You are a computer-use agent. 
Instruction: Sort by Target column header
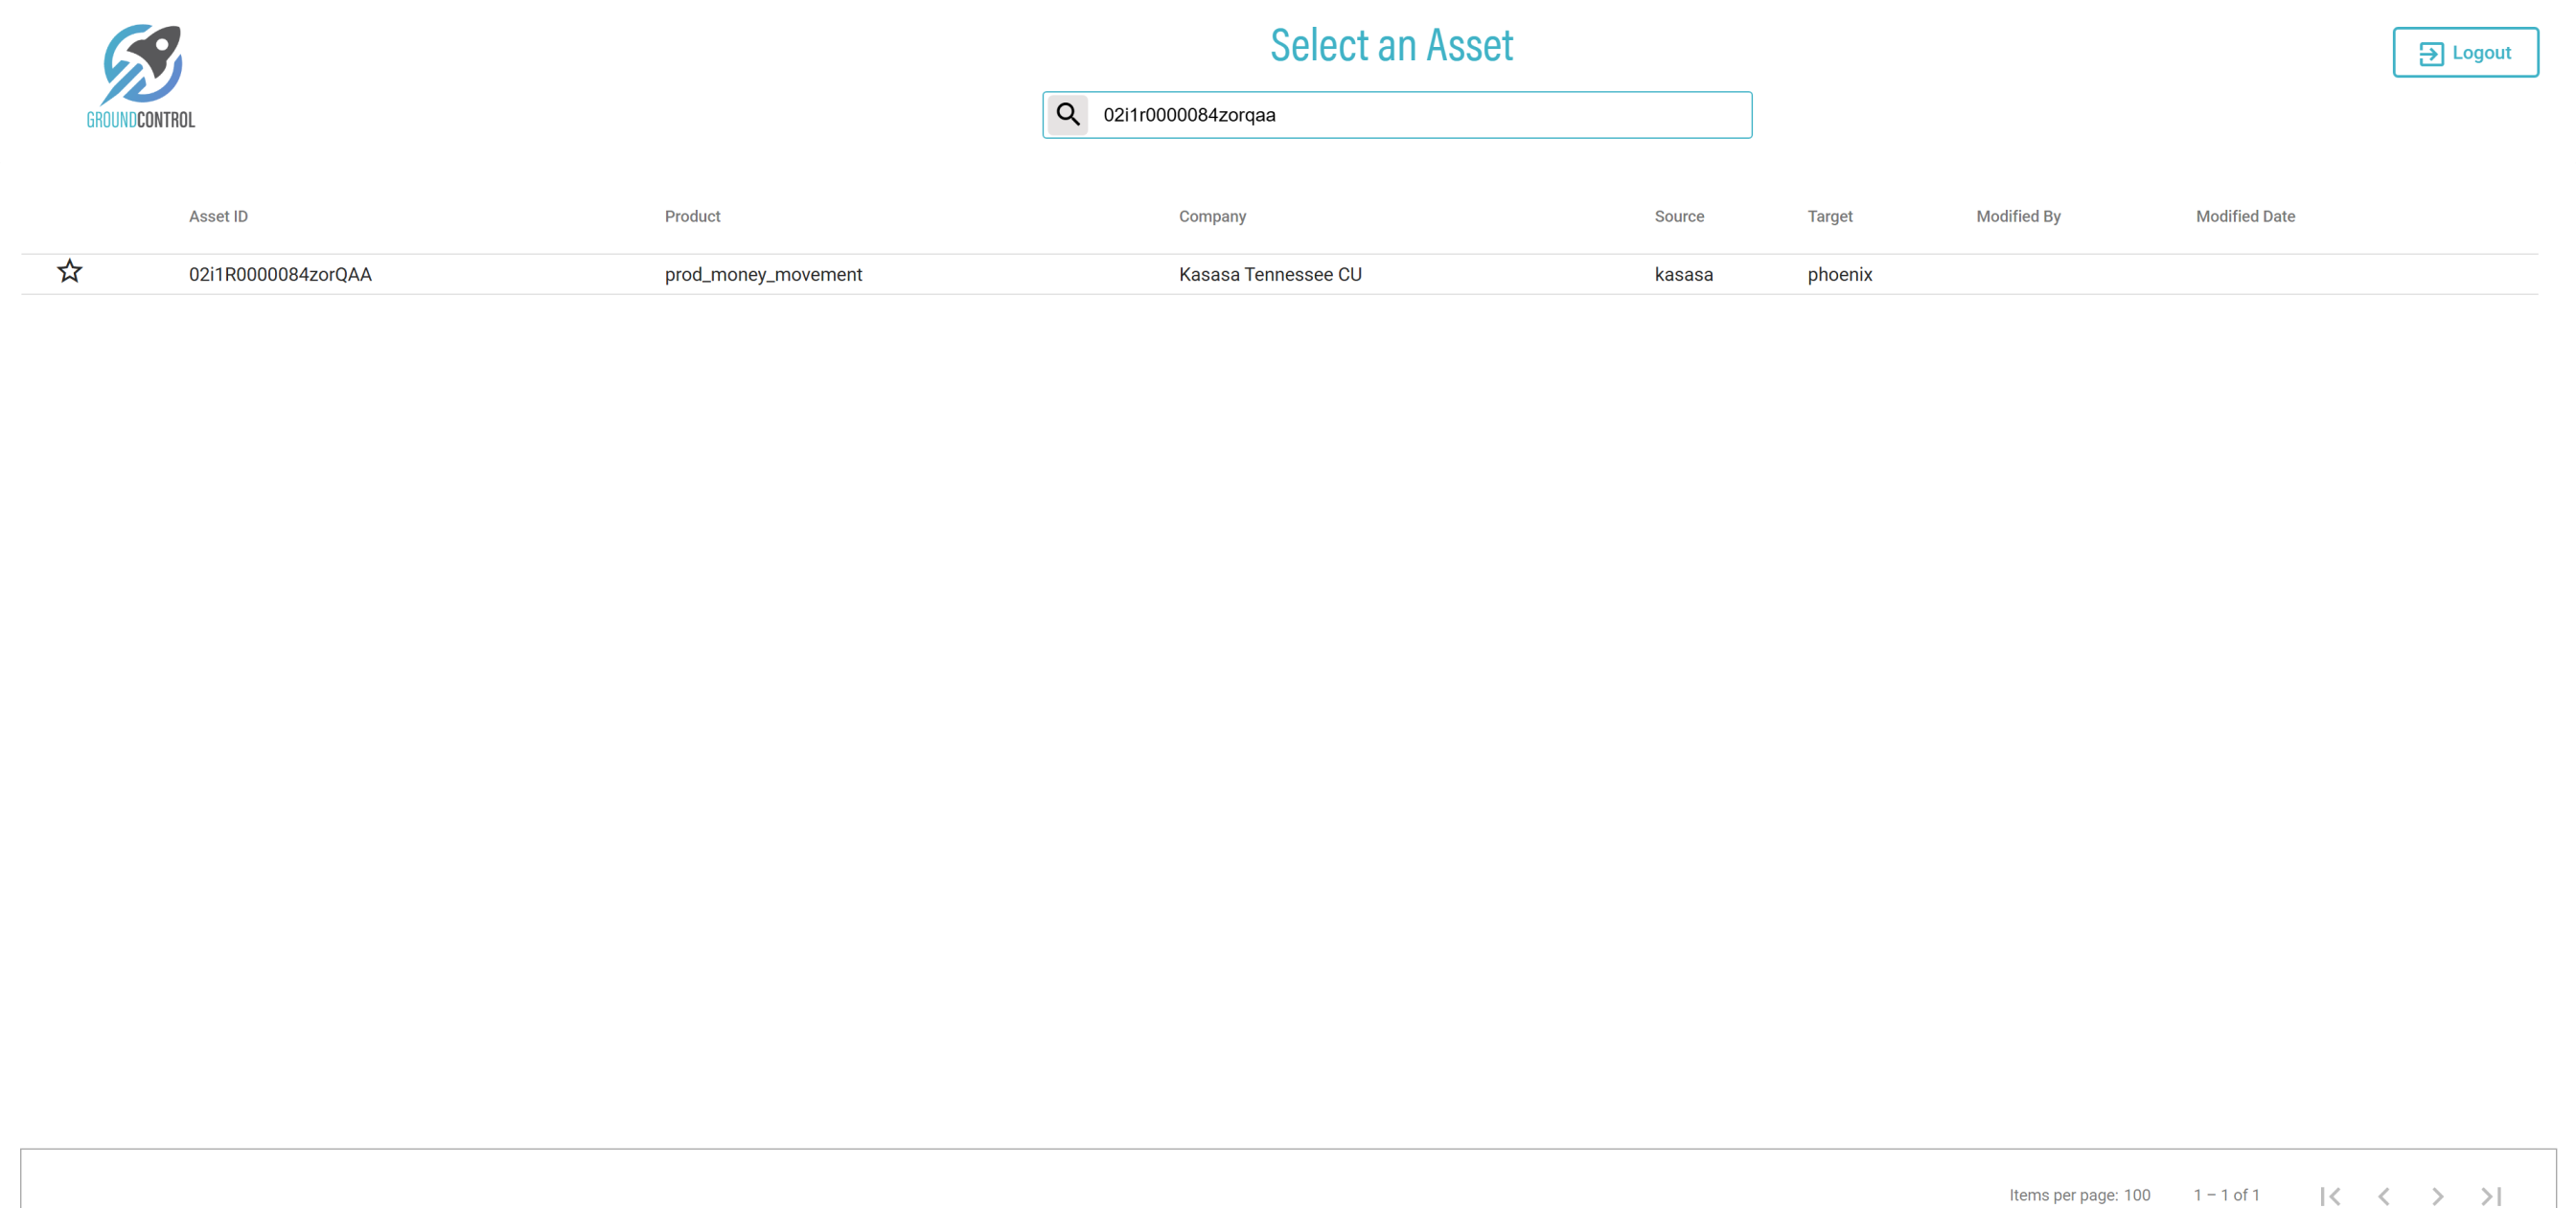pos(1829,216)
